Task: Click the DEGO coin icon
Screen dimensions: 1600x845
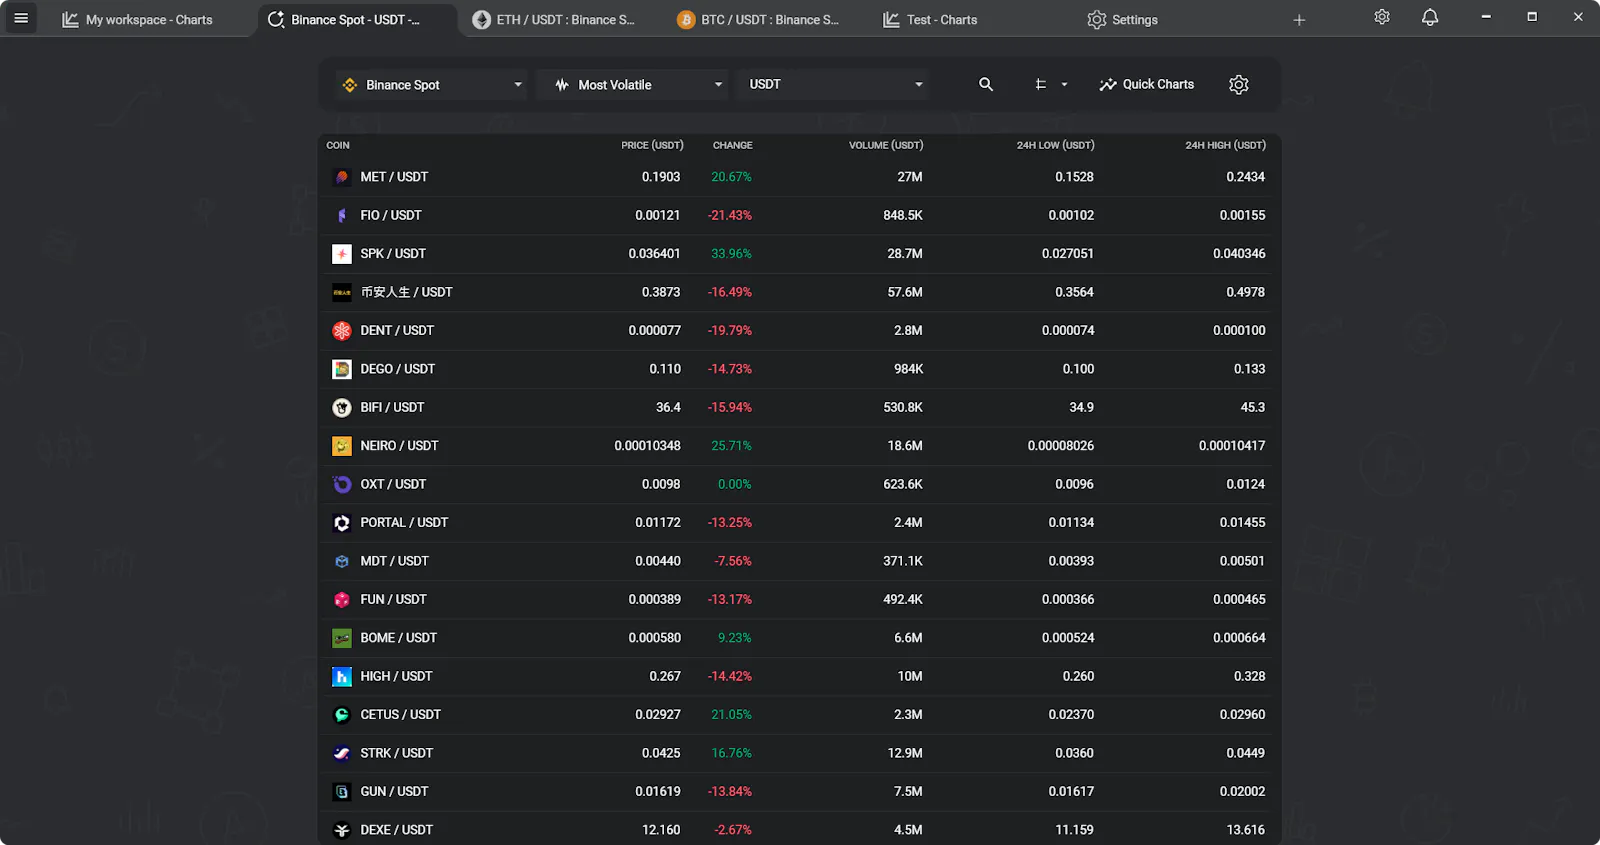Action: 342,369
